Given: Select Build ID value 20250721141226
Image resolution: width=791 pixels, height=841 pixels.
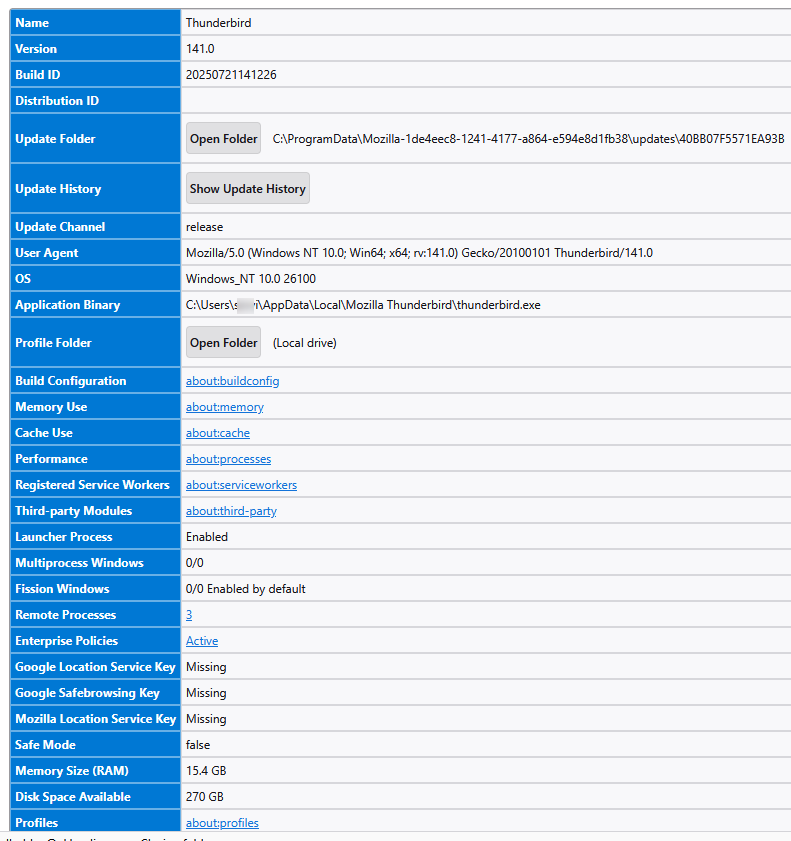Looking at the screenshot, I should coord(231,75).
